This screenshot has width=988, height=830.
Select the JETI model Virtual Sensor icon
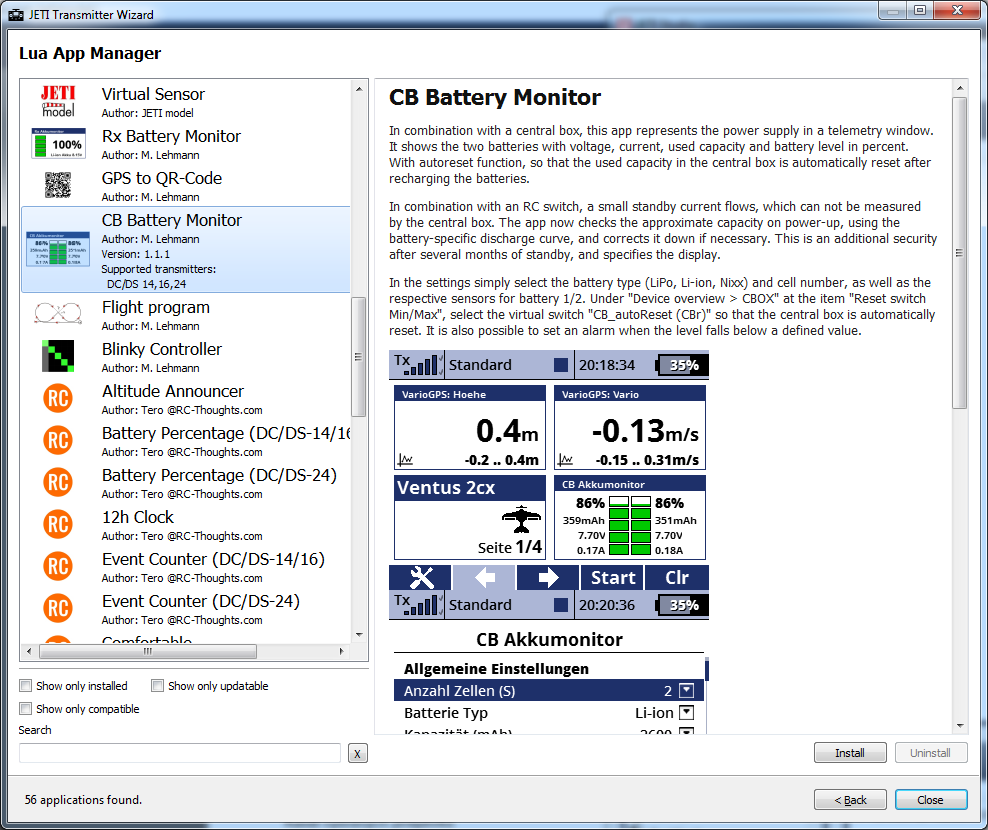coord(58,101)
